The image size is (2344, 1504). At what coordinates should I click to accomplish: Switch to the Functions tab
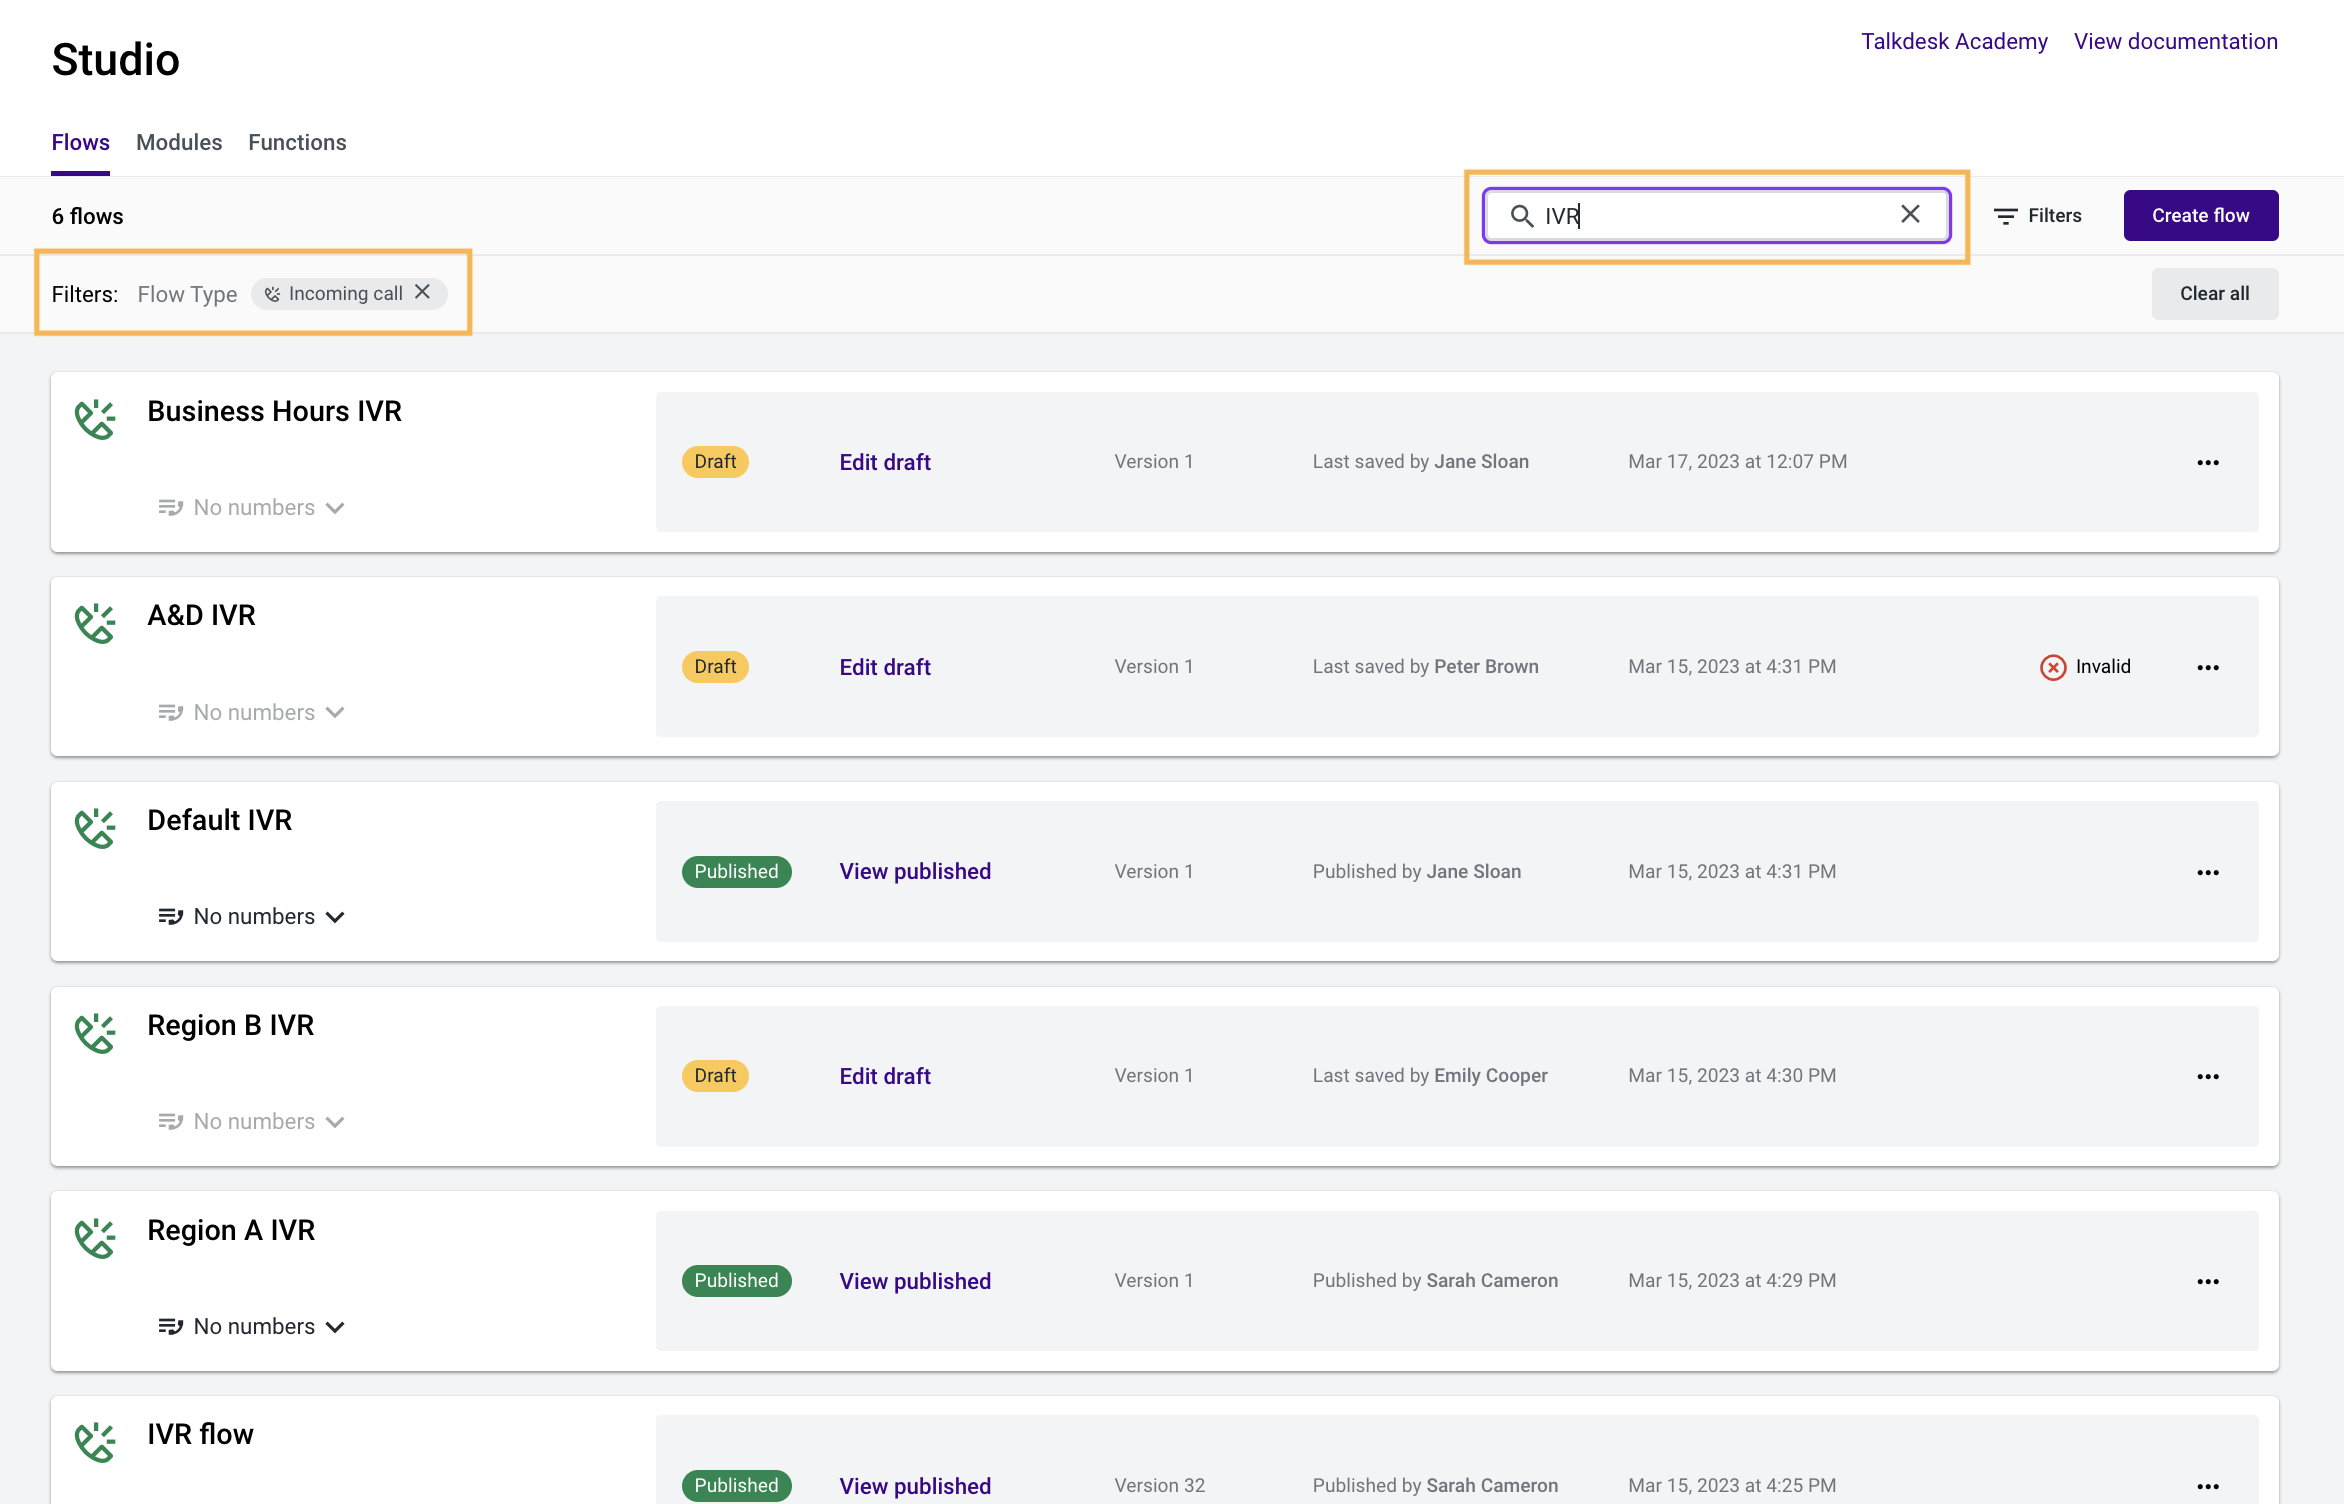click(x=297, y=143)
